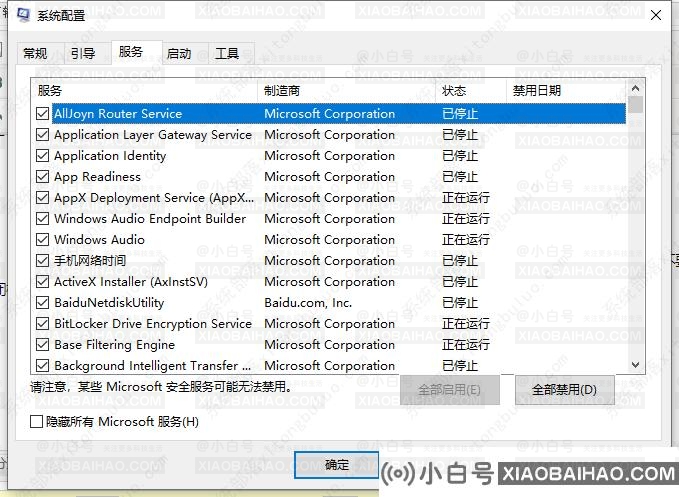Select the 服务 tab

coord(136,52)
